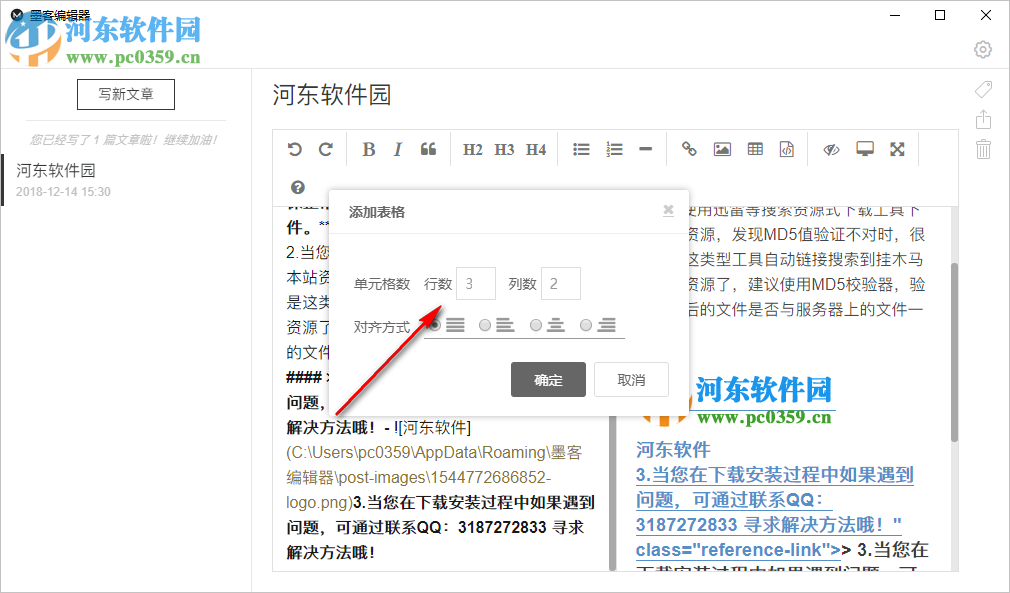The image size is (1010, 593).
Task: Enter fullscreen editing mode
Action: [897, 149]
